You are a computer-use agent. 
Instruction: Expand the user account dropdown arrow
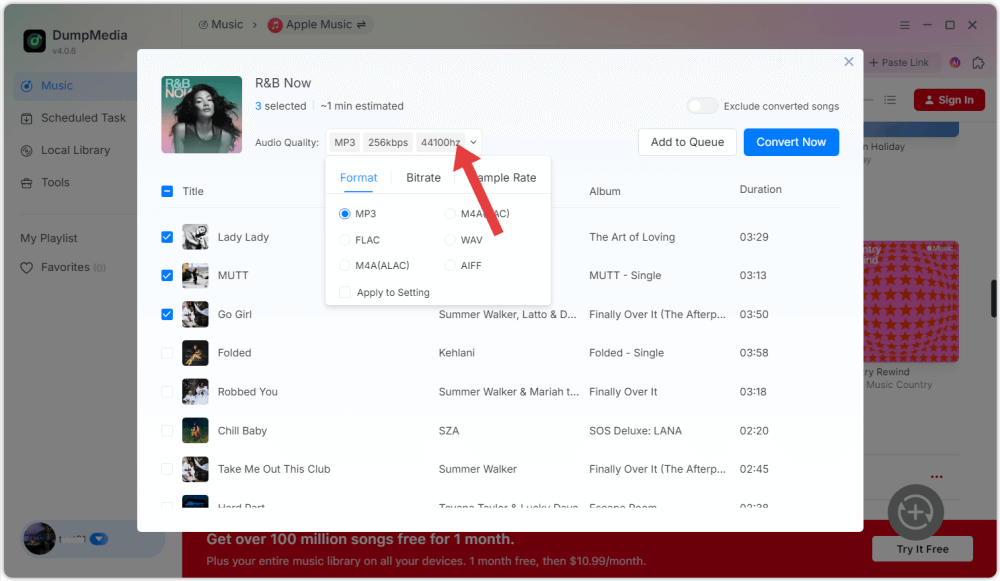(98, 539)
